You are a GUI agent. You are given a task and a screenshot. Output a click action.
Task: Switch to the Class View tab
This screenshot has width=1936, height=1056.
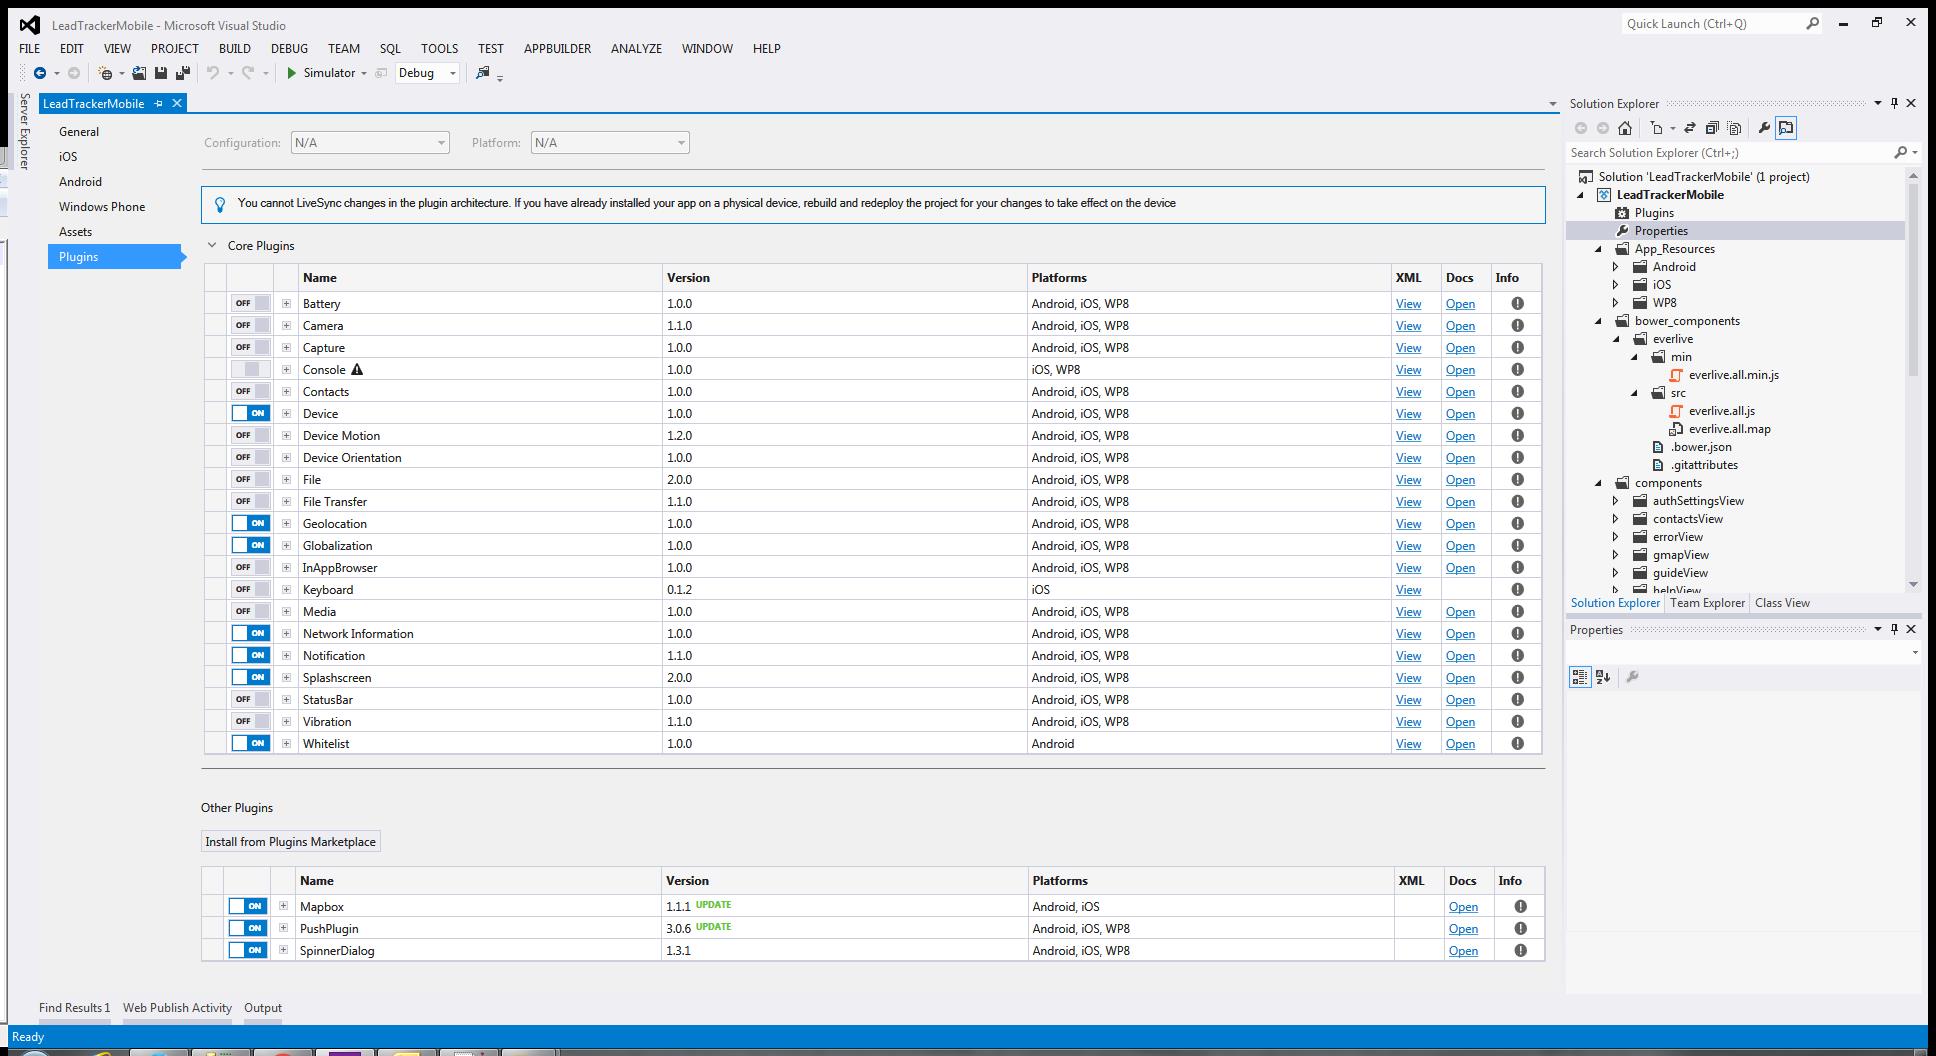coord(1782,603)
